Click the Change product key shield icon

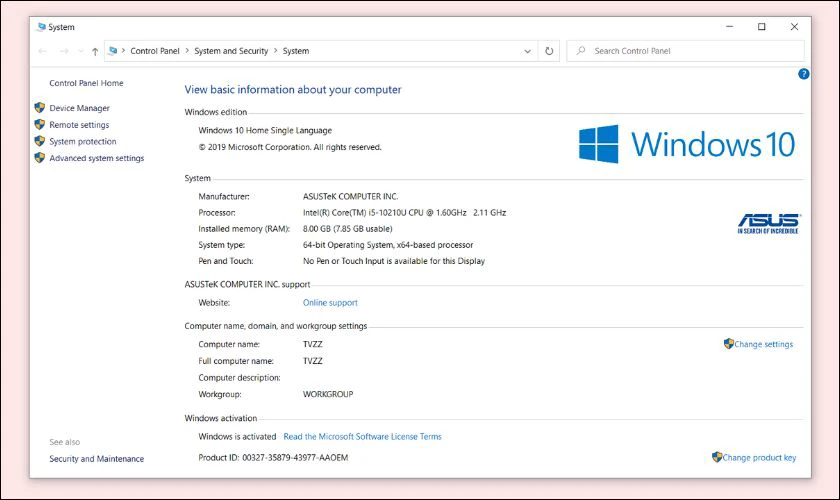click(717, 457)
